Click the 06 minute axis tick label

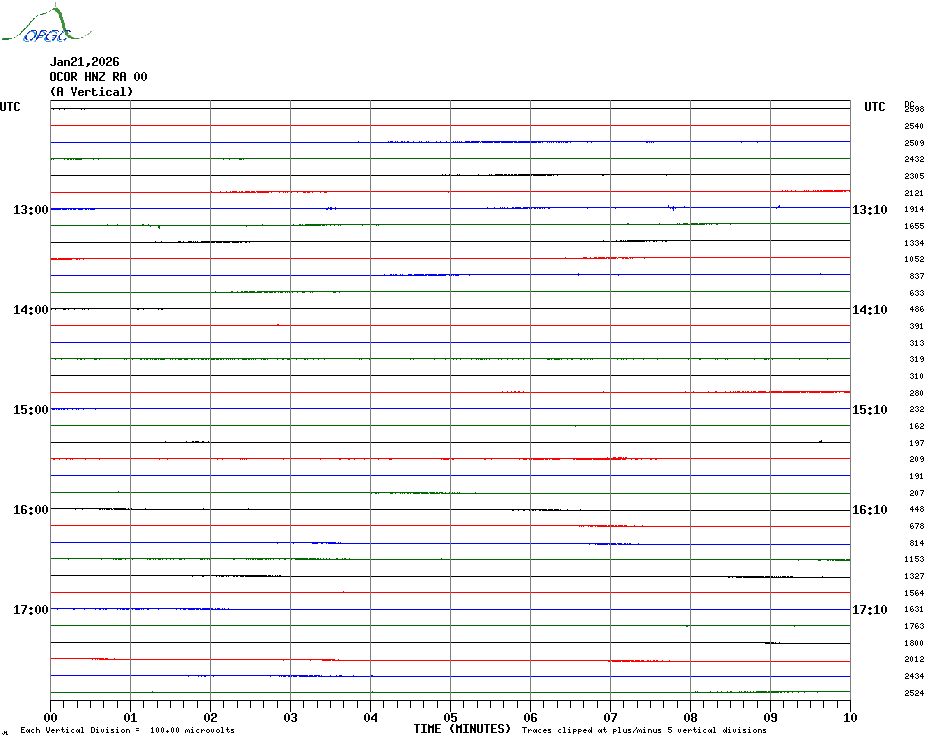pyautogui.click(x=531, y=717)
